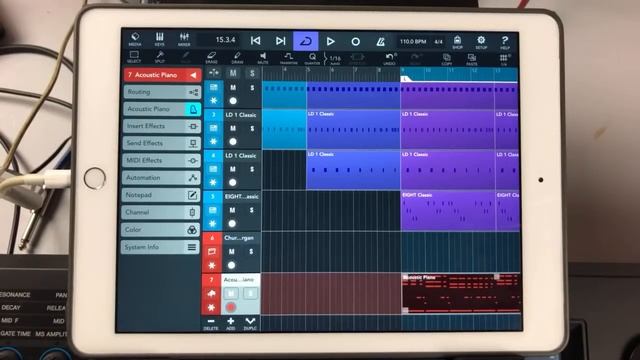This screenshot has width=640, height=360.
Task: Open instrument icon on track 5 EIGHT Classic
Action: pos(213,210)
